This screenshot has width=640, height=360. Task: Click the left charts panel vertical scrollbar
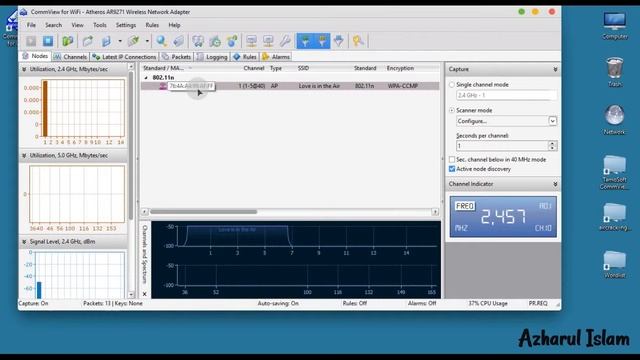[x=131, y=146]
